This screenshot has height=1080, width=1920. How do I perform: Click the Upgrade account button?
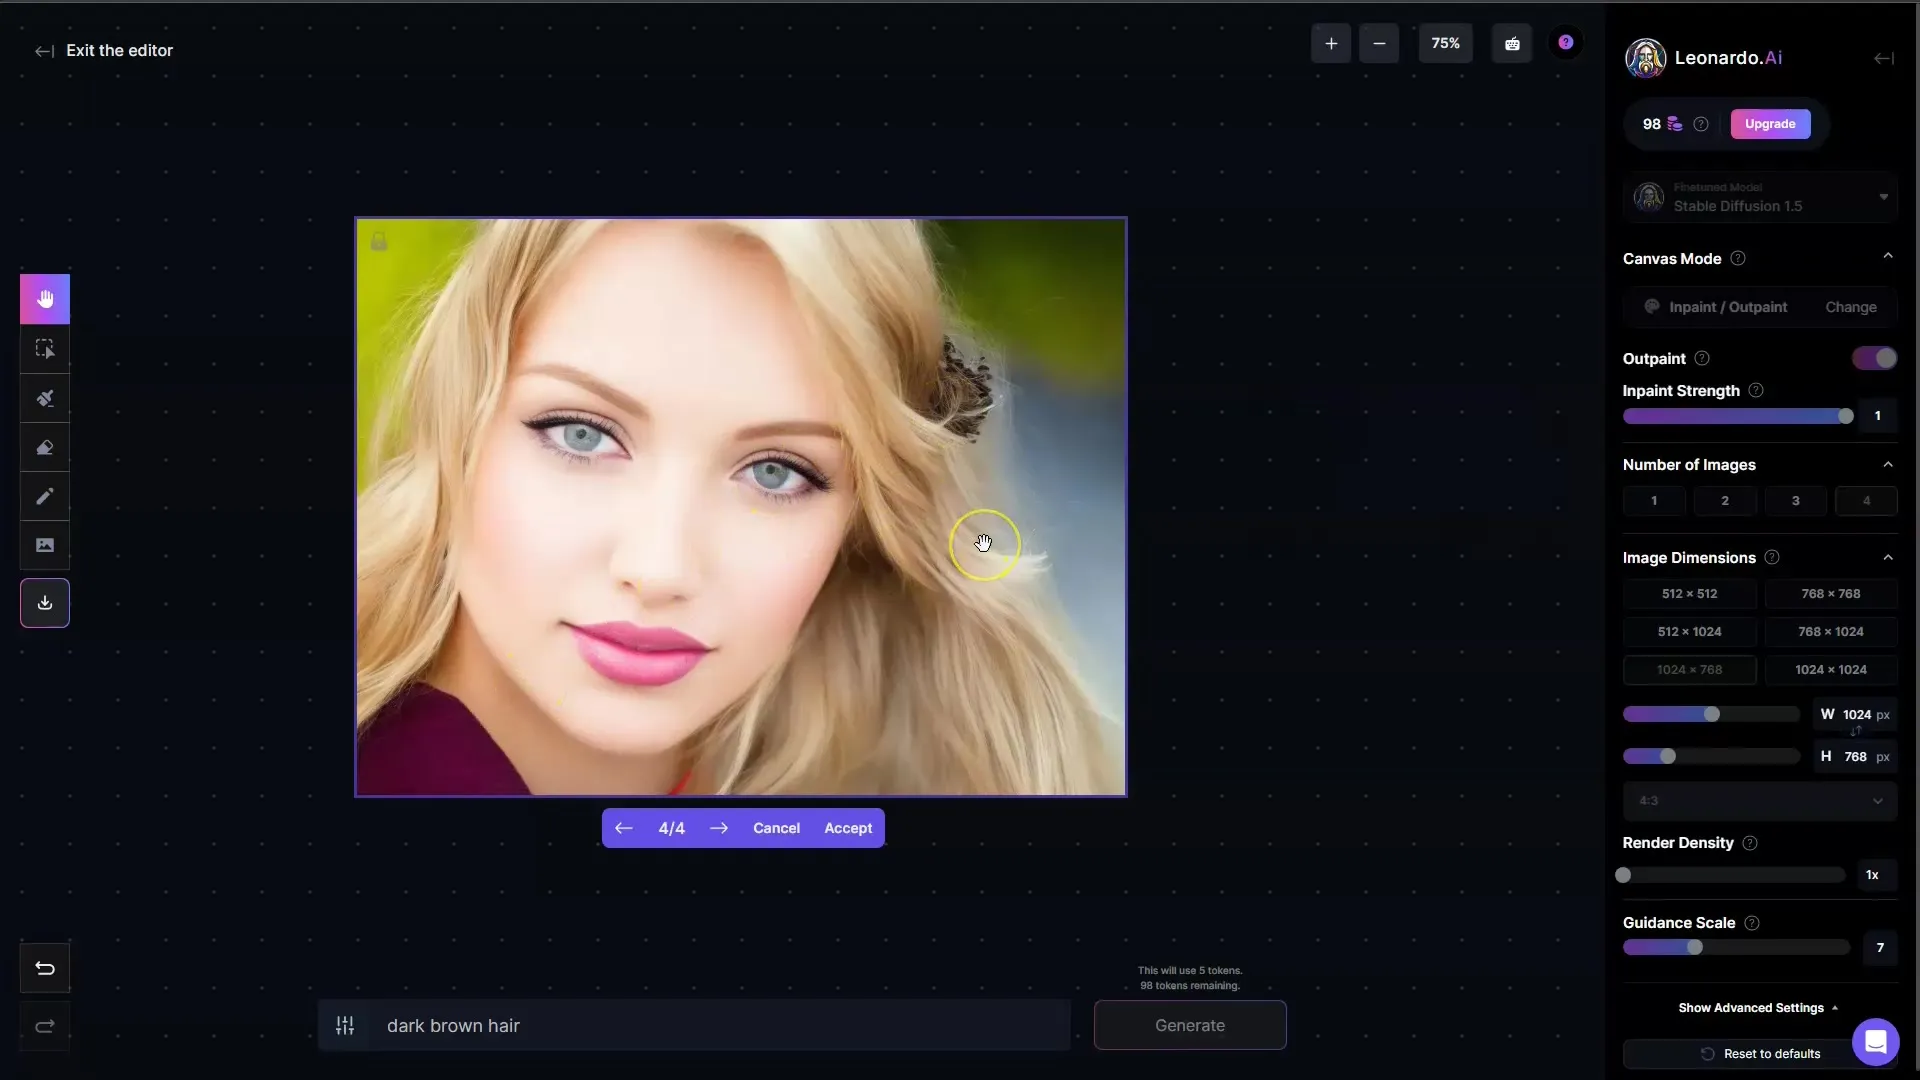point(1770,123)
